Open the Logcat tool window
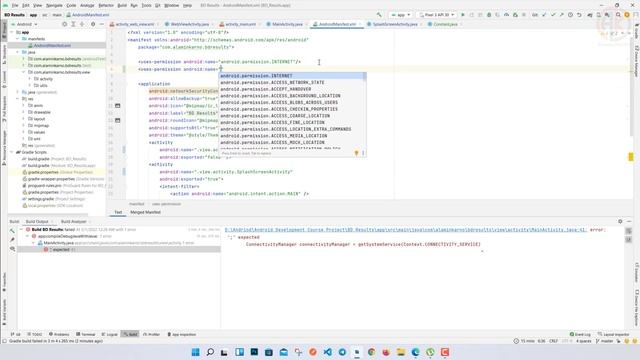The width and height of the screenshot is (640, 360). [x=109, y=334]
